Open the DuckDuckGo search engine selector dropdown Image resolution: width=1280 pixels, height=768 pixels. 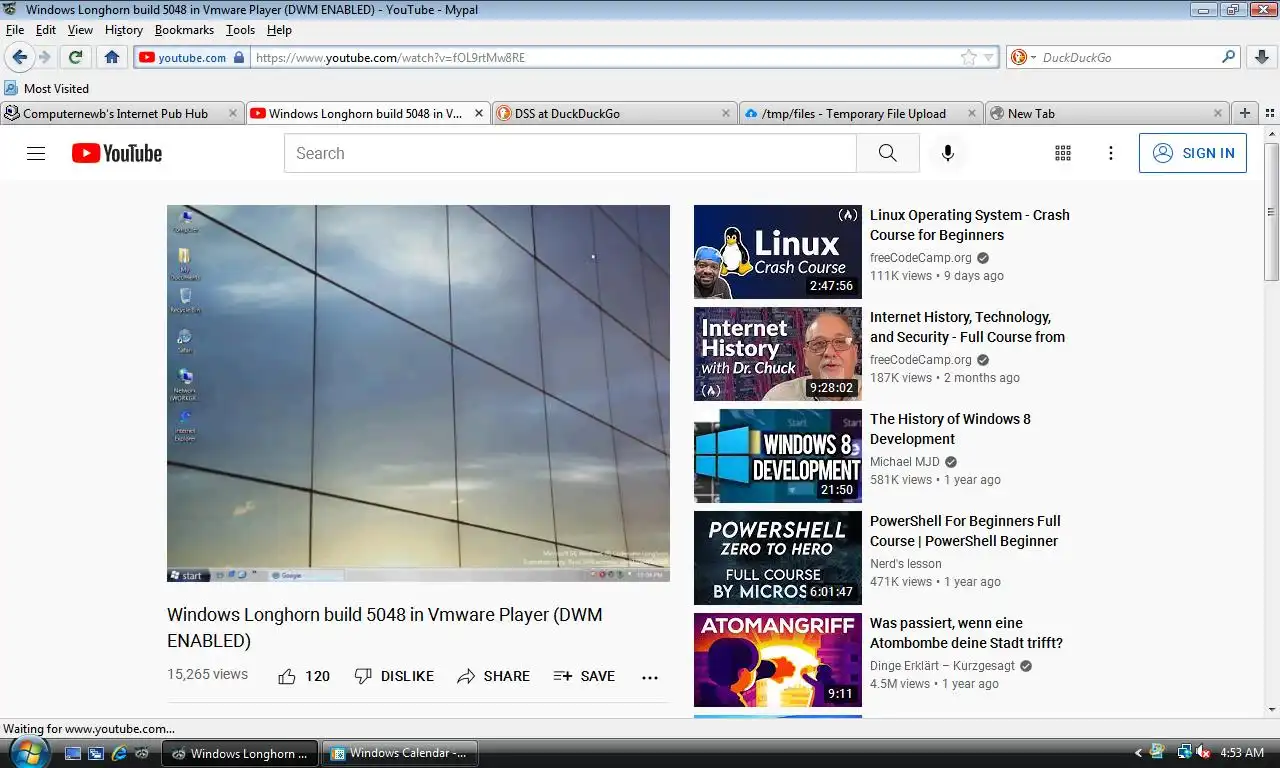(x=1024, y=57)
